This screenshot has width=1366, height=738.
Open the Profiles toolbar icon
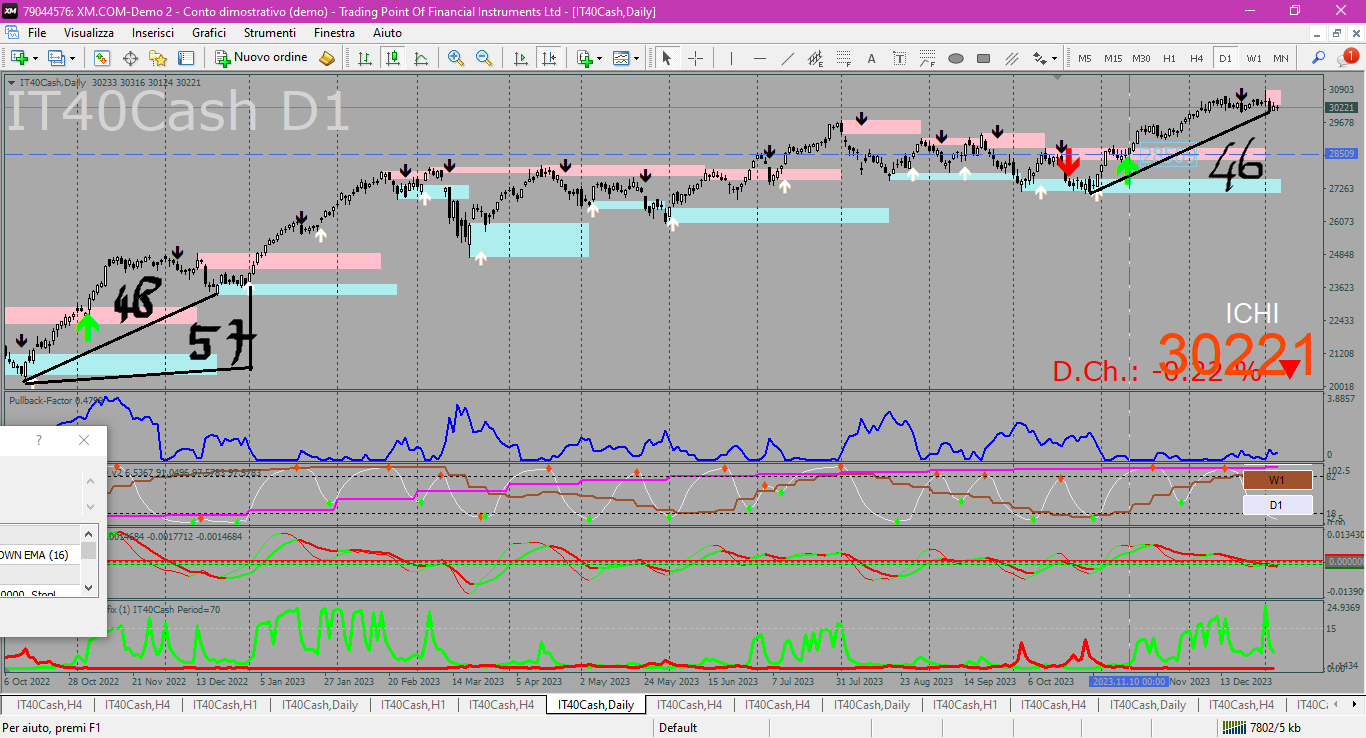pyautogui.click(x=56, y=58)
